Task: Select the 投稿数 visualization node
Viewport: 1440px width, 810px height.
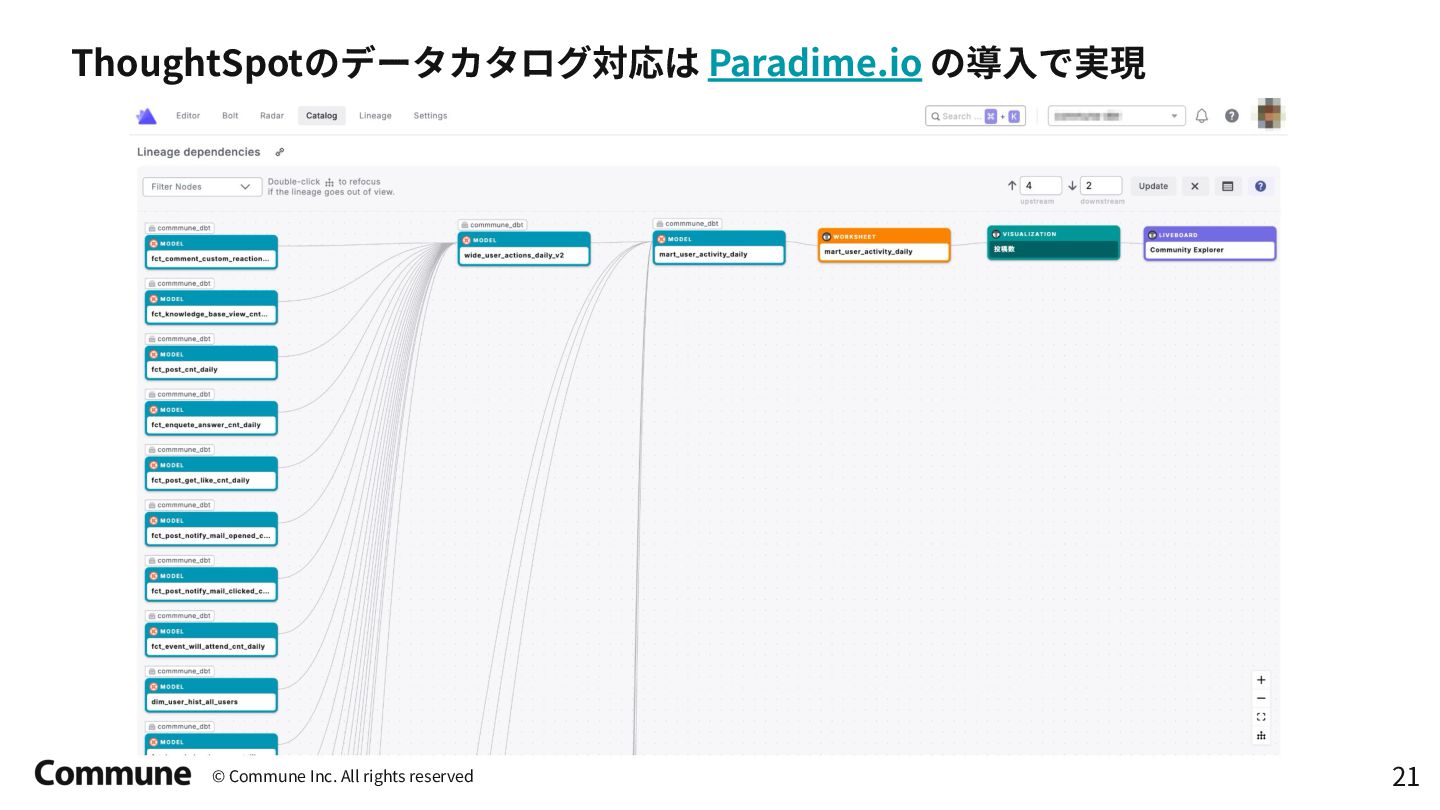Action: (x=1053, y=243)
